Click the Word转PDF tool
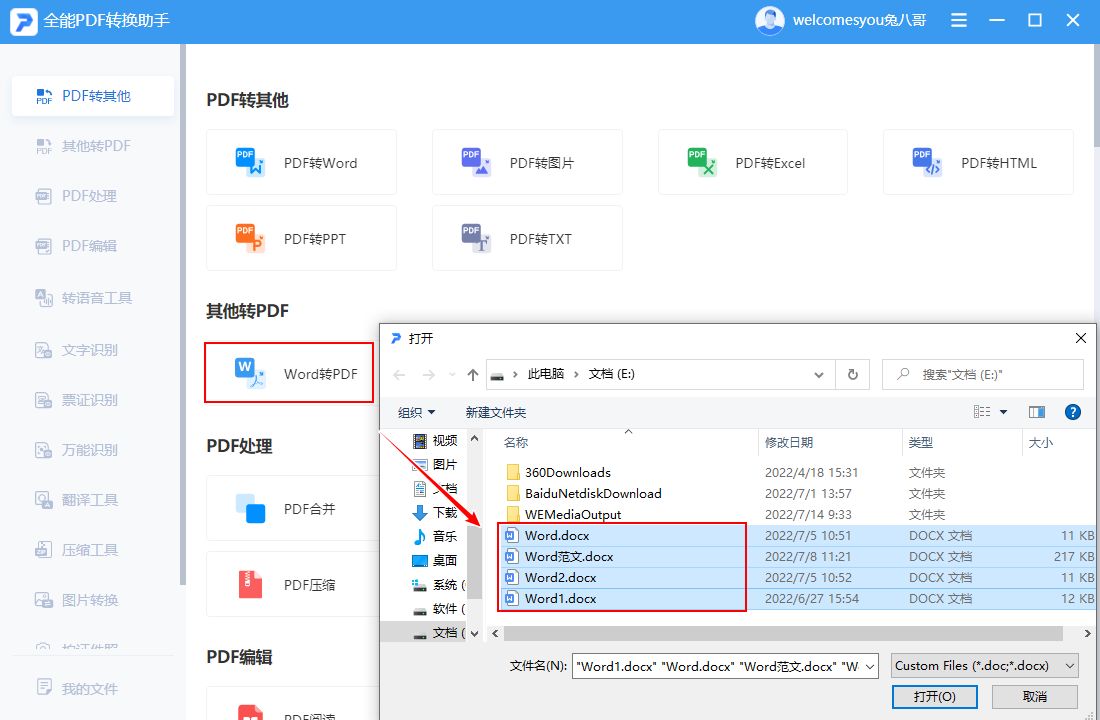This screenshot has height=720, width=1100. [289, 373]
